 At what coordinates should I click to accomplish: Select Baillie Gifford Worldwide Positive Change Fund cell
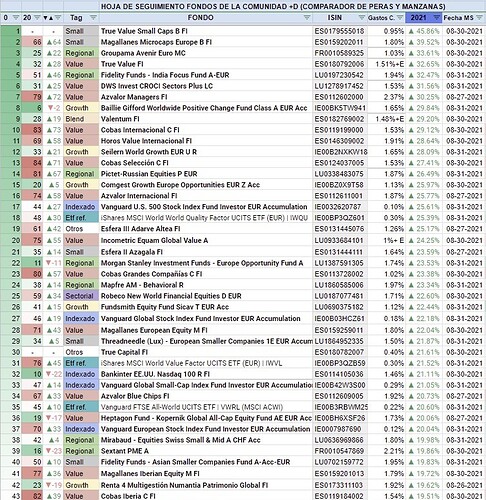coord(206,108)
